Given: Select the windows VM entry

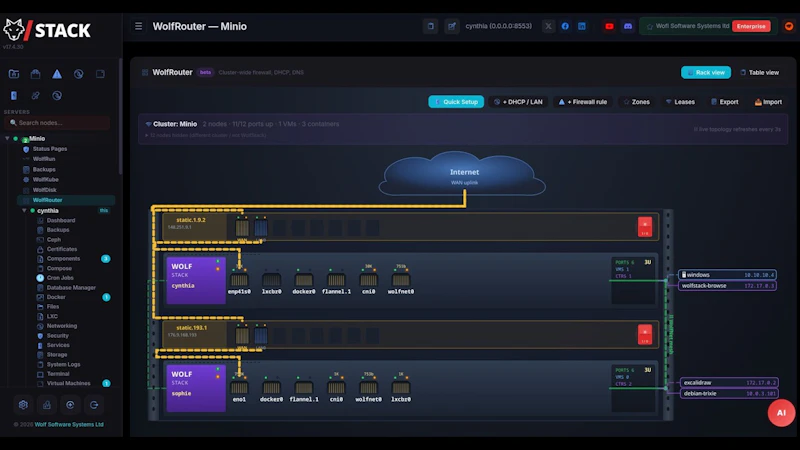Looking at the screenshot, I should coord(727,274).
